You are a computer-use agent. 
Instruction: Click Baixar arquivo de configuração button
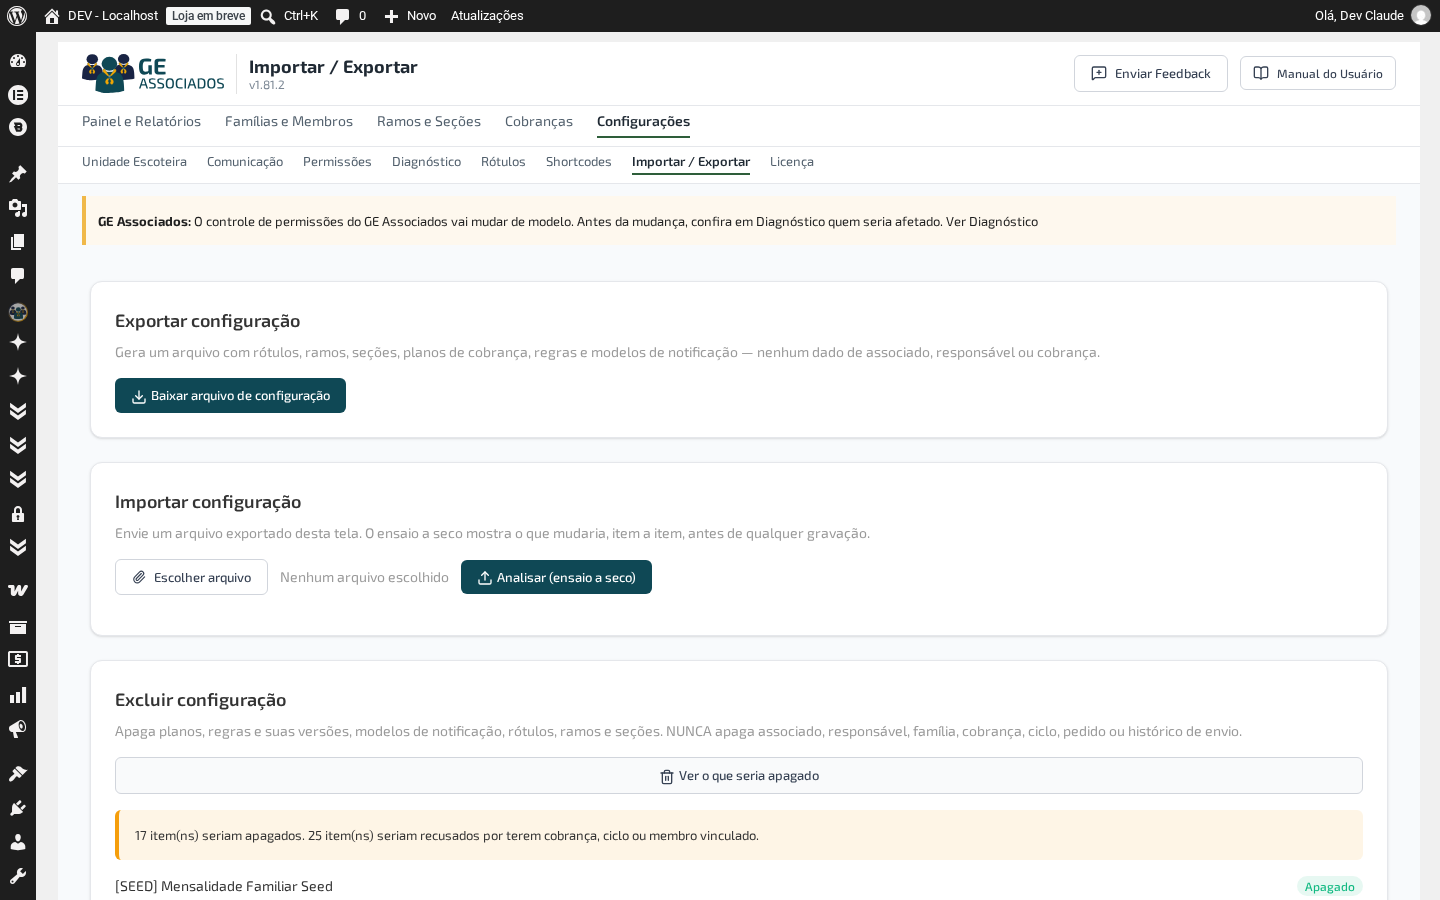(x=230, y=396)
